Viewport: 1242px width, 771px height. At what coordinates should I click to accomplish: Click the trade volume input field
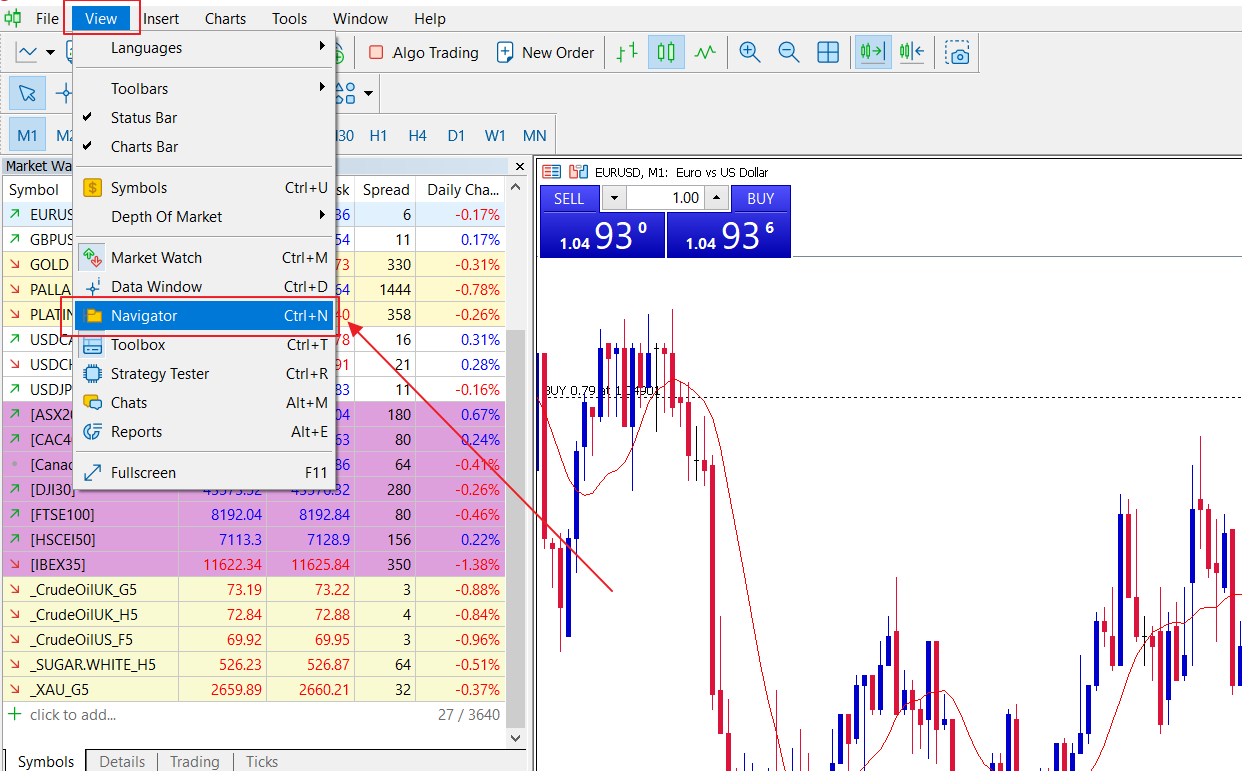(x=667, y=198)
